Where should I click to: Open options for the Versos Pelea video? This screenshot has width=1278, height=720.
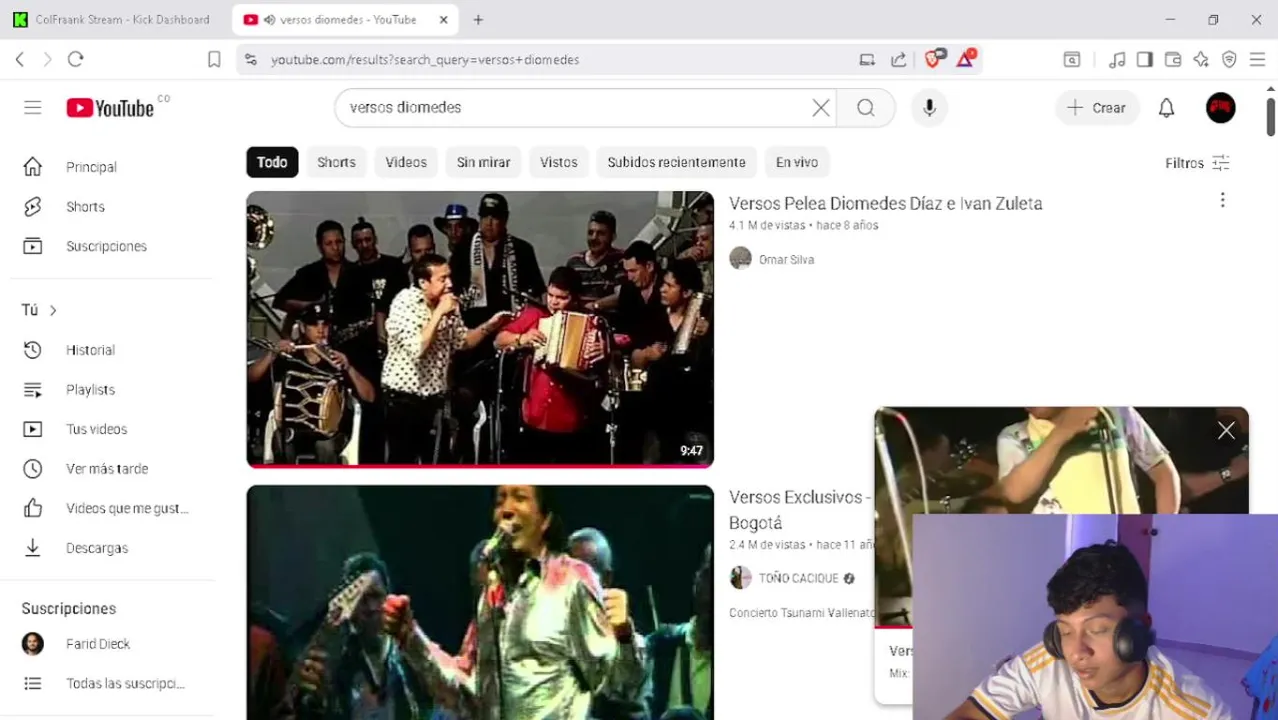coord(1222,201)
